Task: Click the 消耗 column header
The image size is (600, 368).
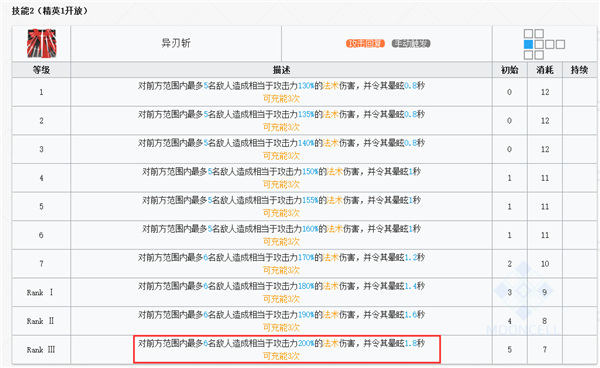Action: coord(545,70)
